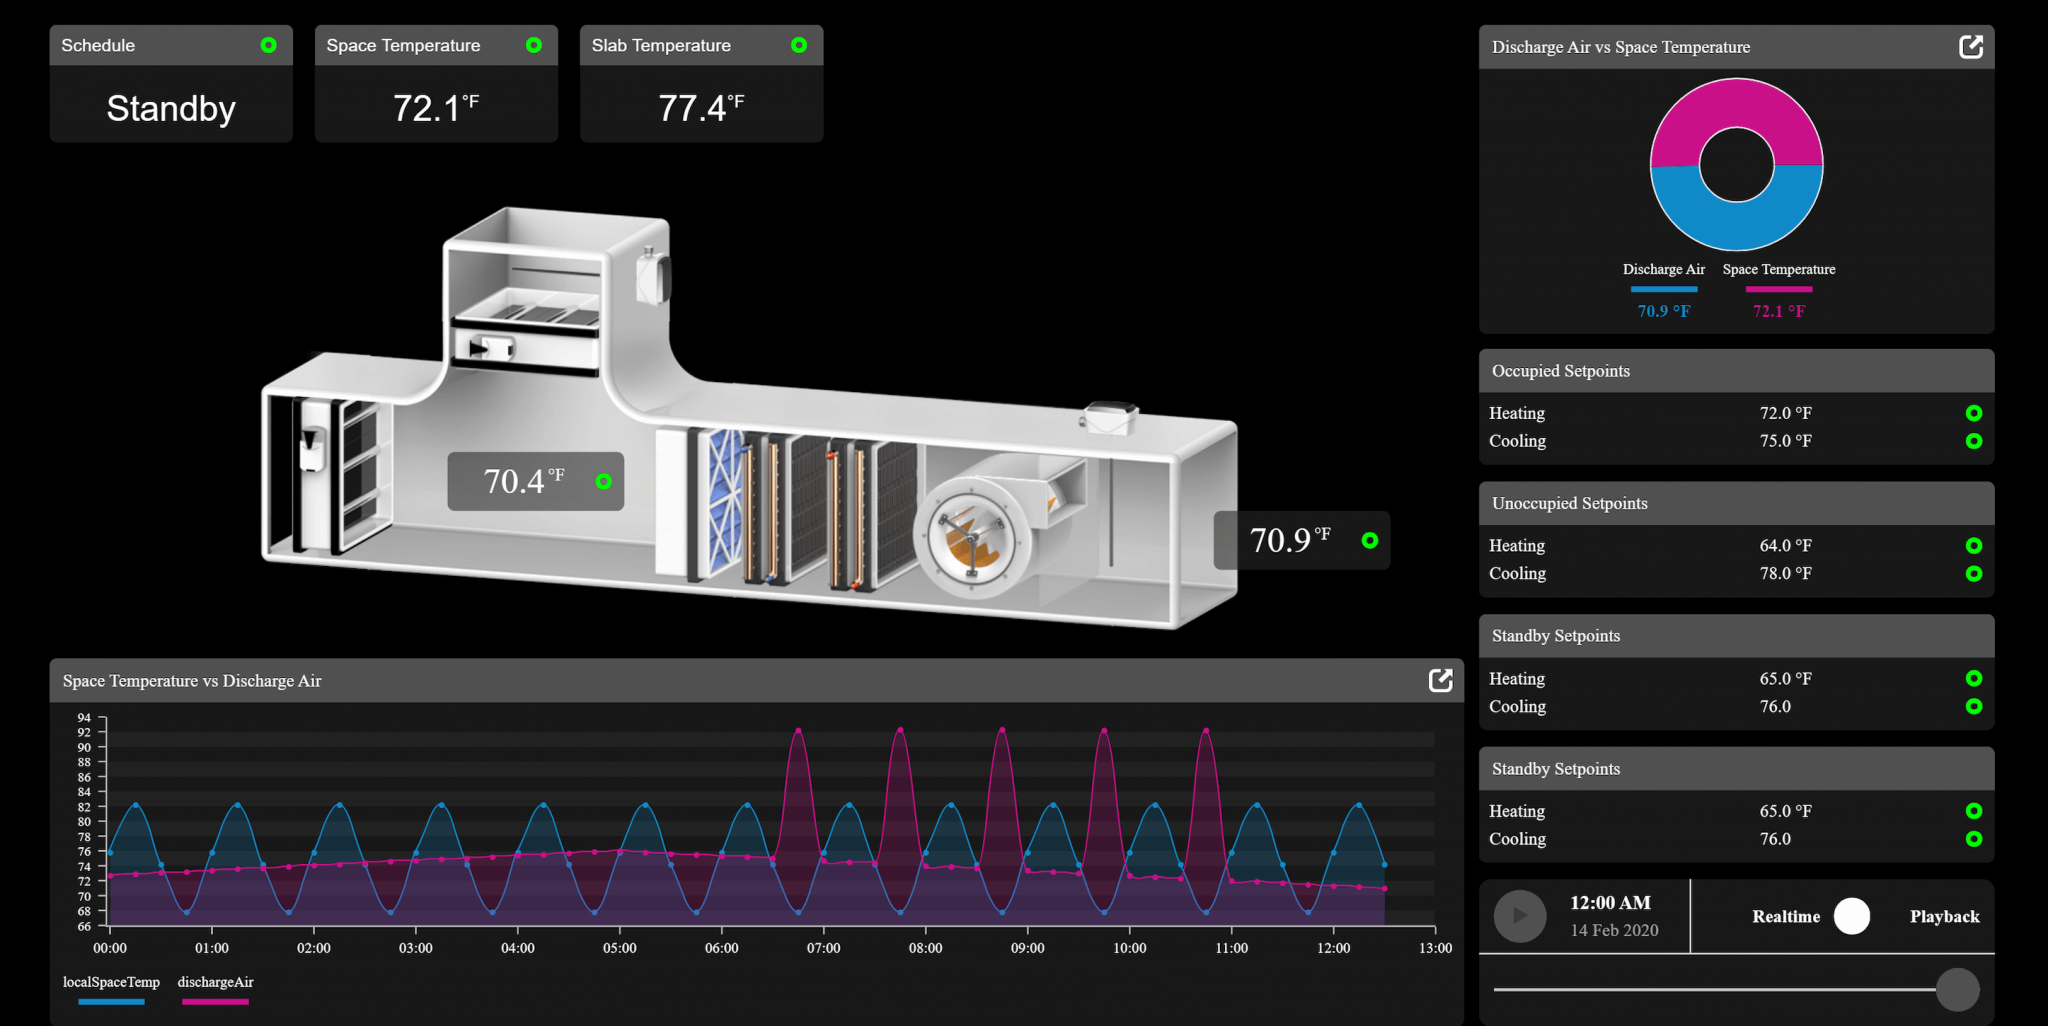Viewport: 2048px width, 1026px height.
Task: Click the status indicator on the Schedule tile
Action: click(x=267, y=44)
